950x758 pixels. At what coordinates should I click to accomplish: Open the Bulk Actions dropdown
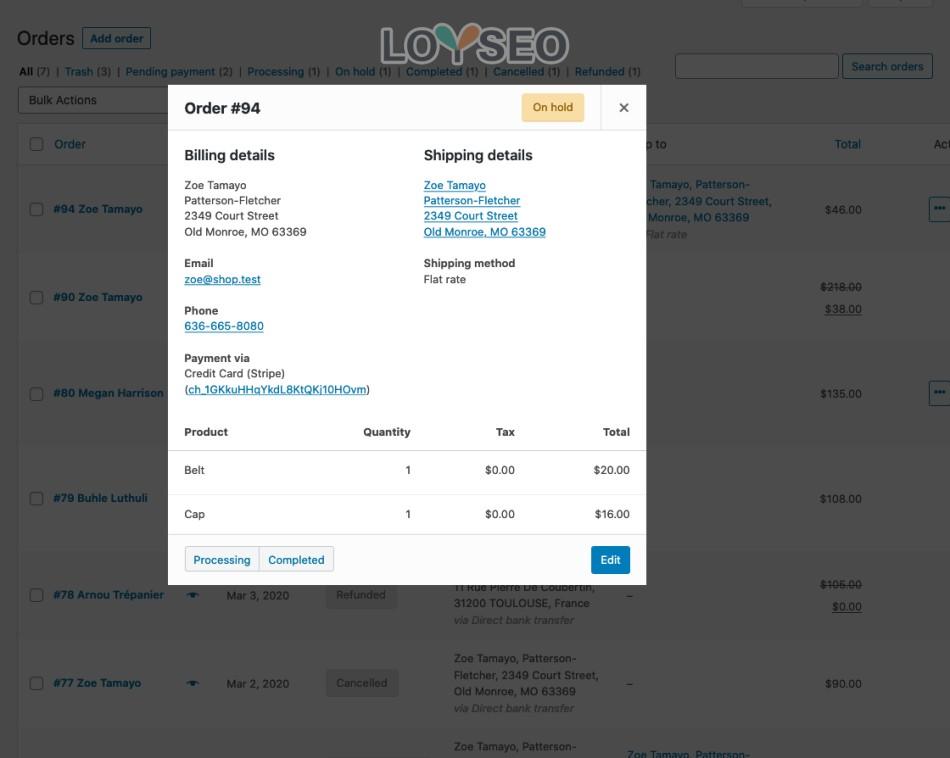pos(93,100)
